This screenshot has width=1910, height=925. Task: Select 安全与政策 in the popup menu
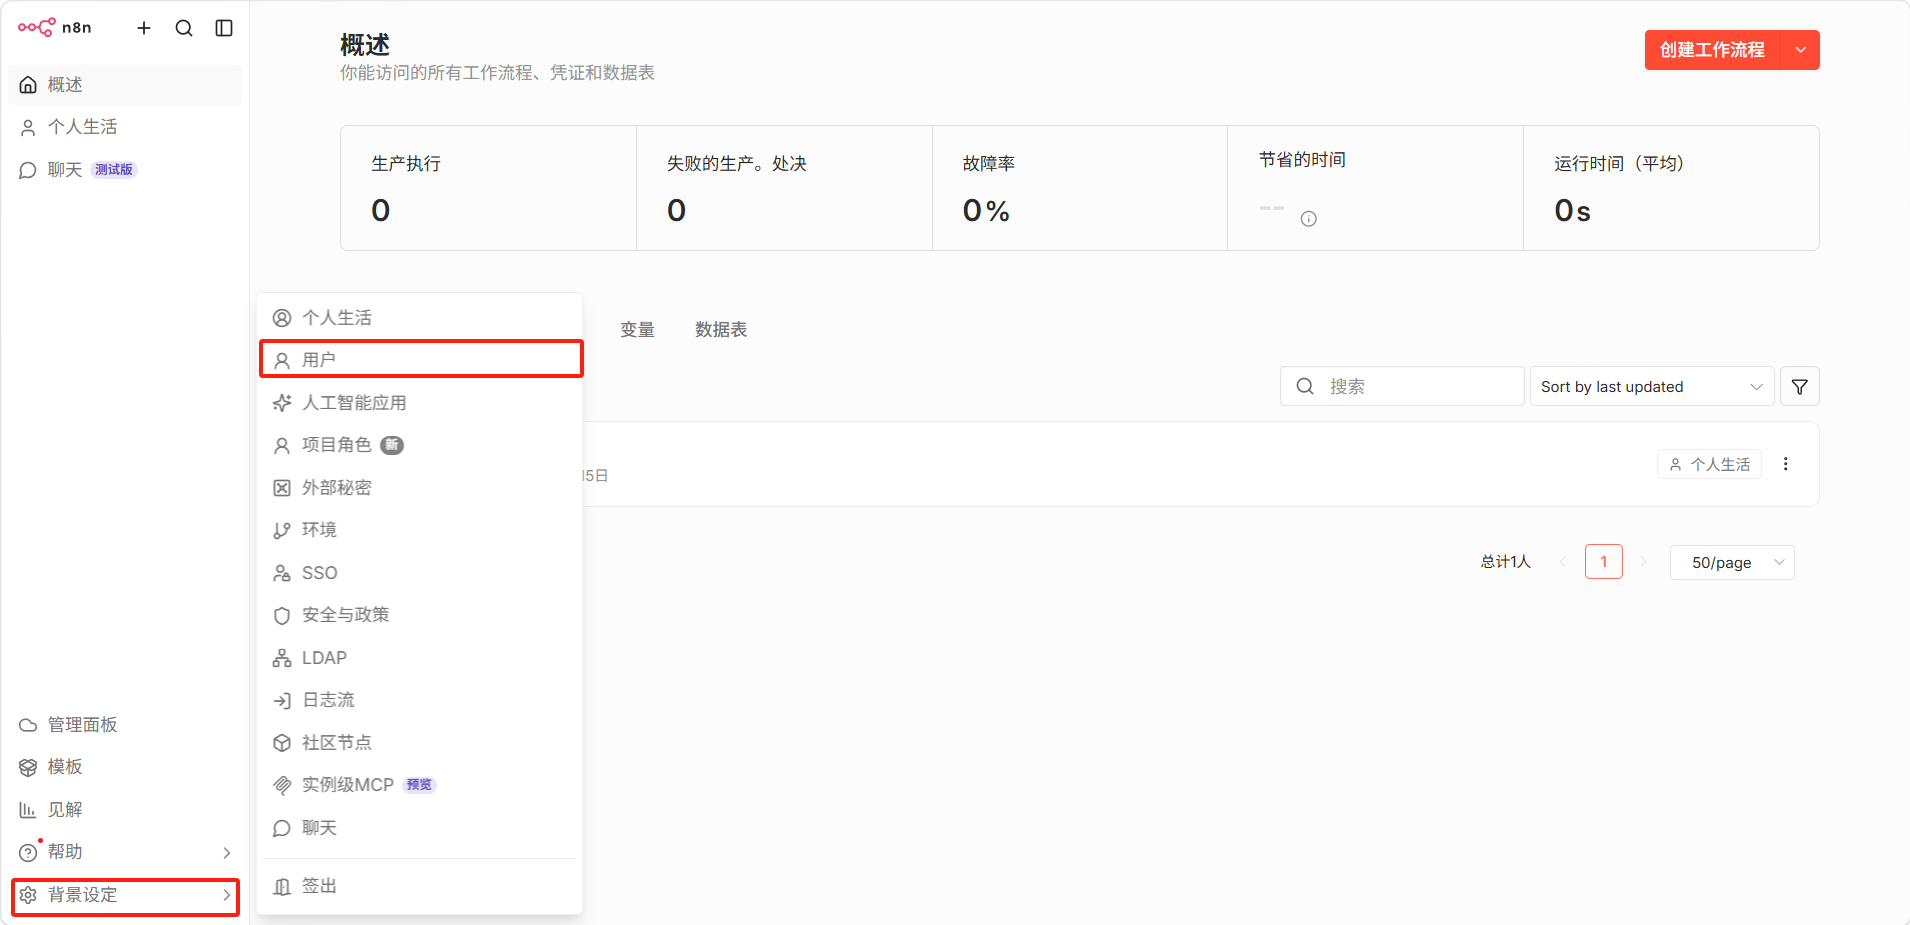click(x=420, y=615)
